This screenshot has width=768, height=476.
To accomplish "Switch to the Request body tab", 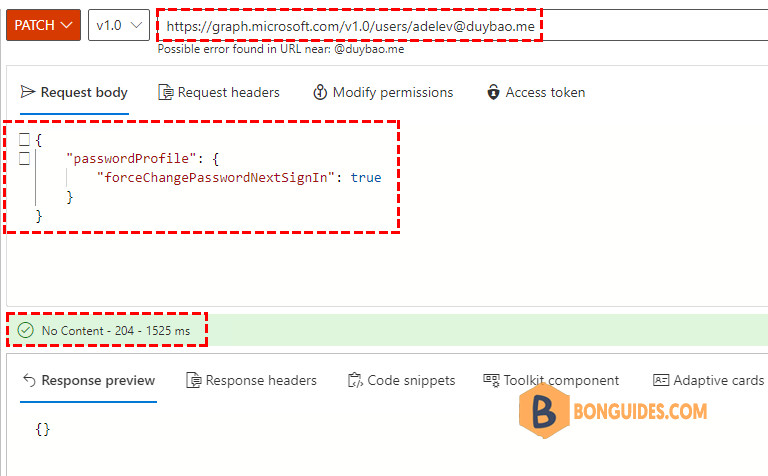I will point(74,93).
